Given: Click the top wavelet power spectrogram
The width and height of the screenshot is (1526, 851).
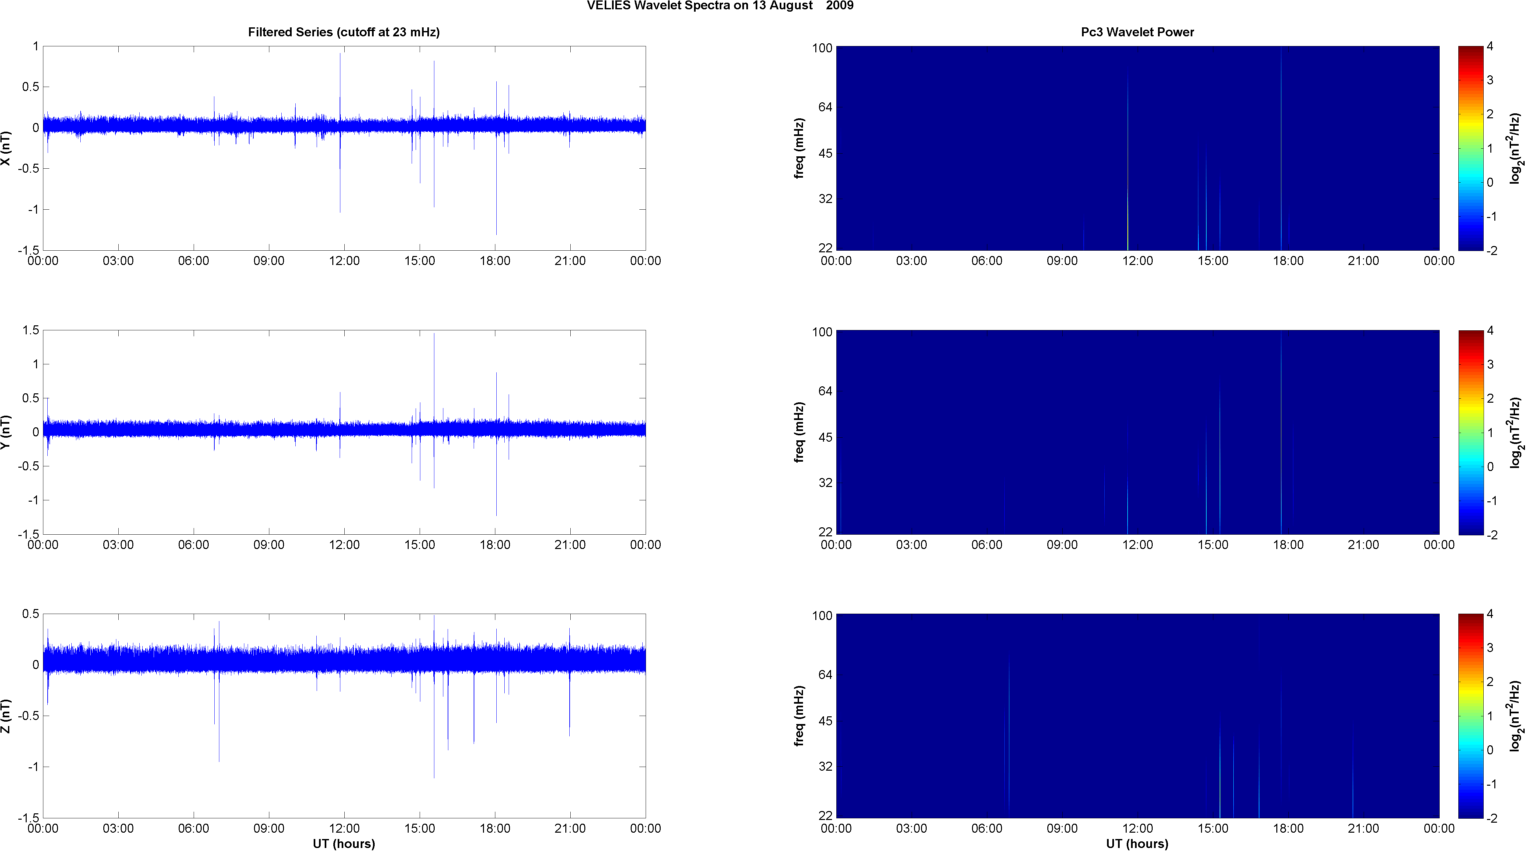Looking at the screenshot, I should 1137,148.
